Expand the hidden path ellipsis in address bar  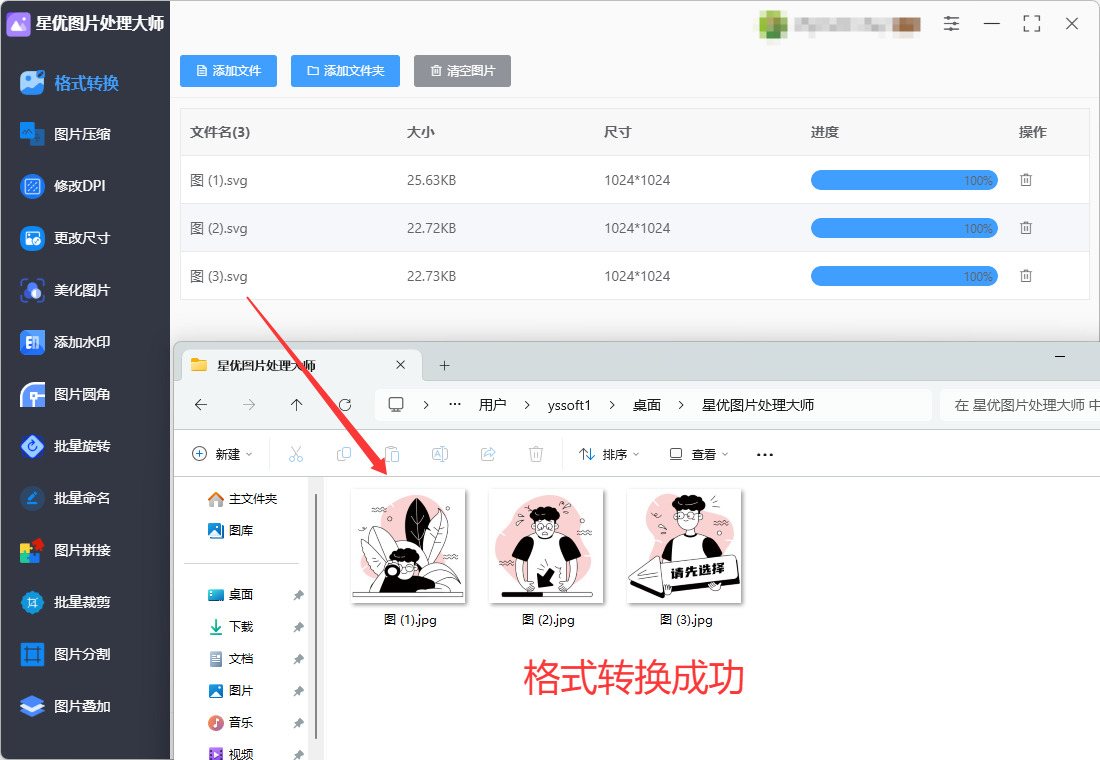455,405
